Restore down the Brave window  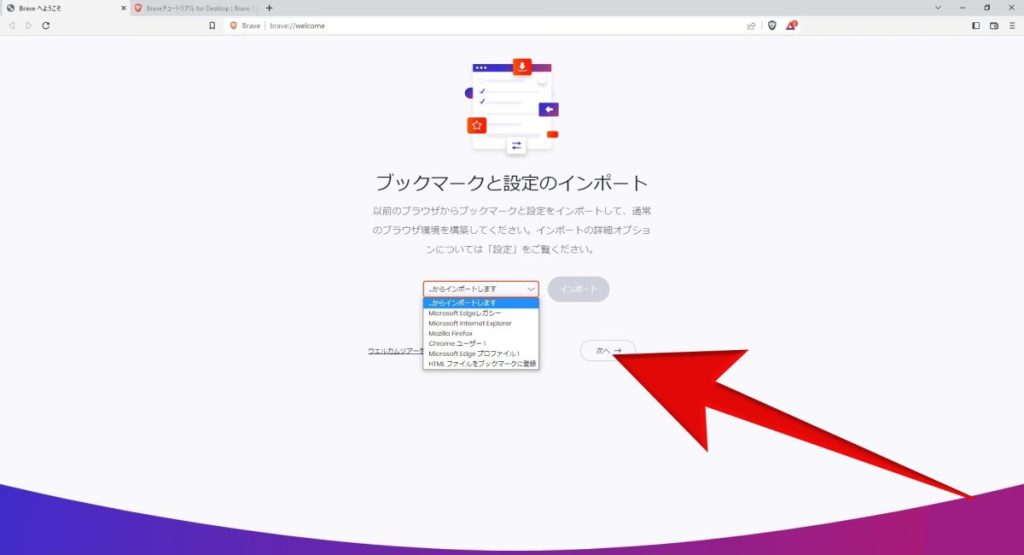click(987, 8)
